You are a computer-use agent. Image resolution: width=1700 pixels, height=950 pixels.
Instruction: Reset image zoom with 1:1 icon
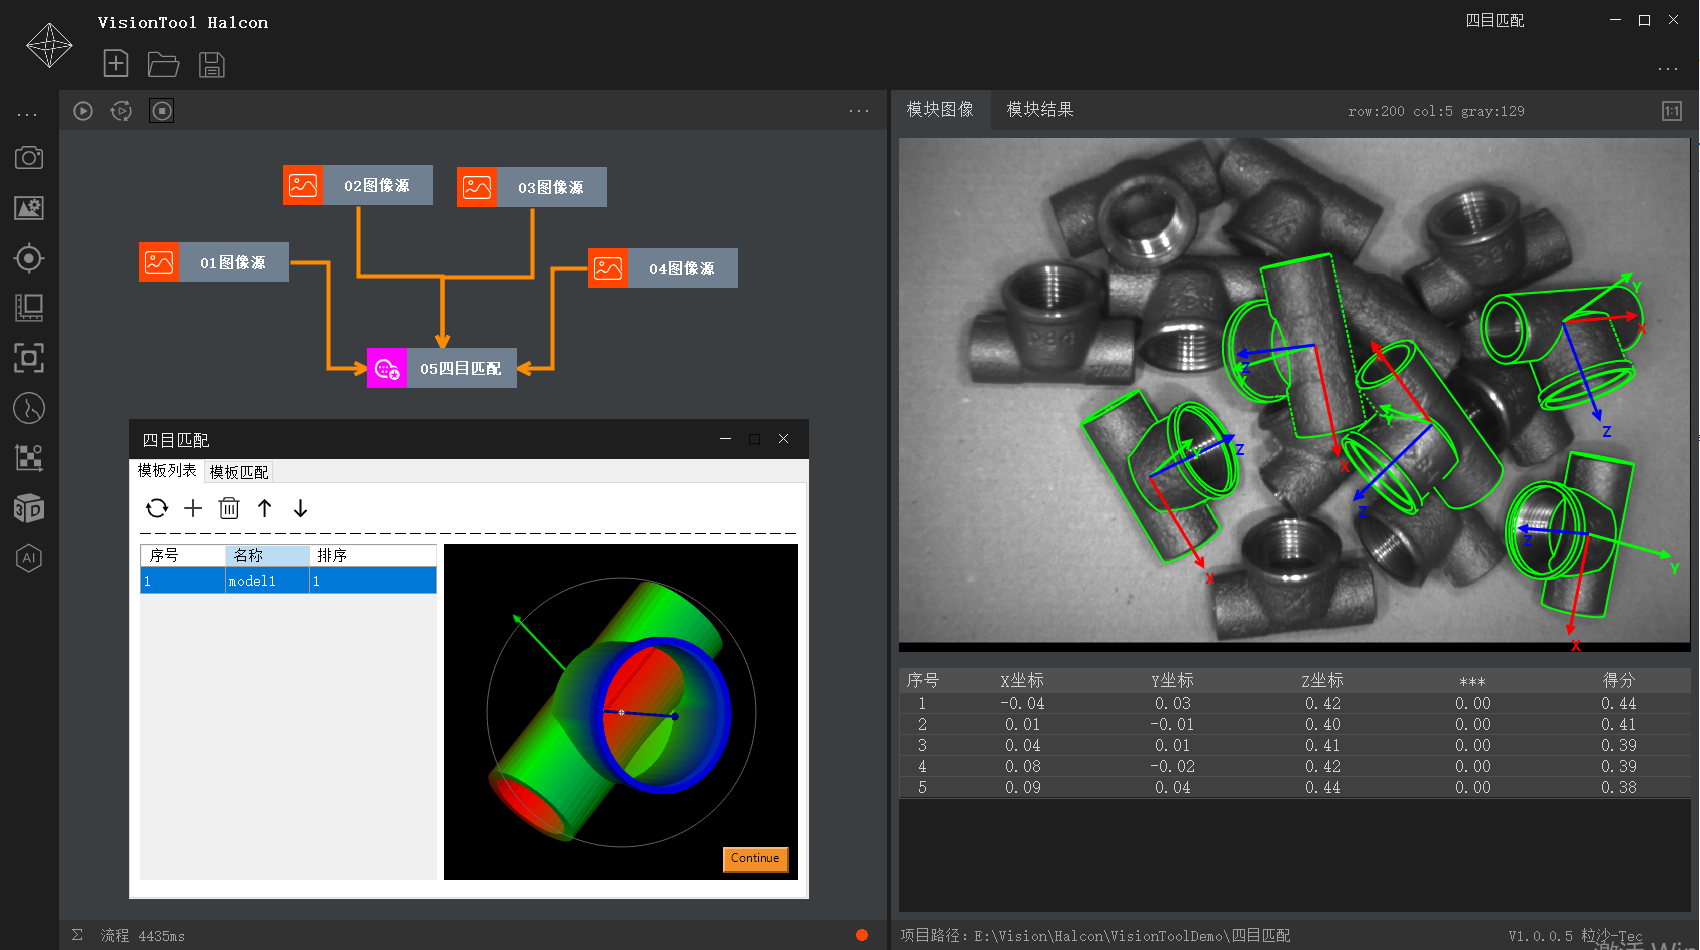(1672, 111)
